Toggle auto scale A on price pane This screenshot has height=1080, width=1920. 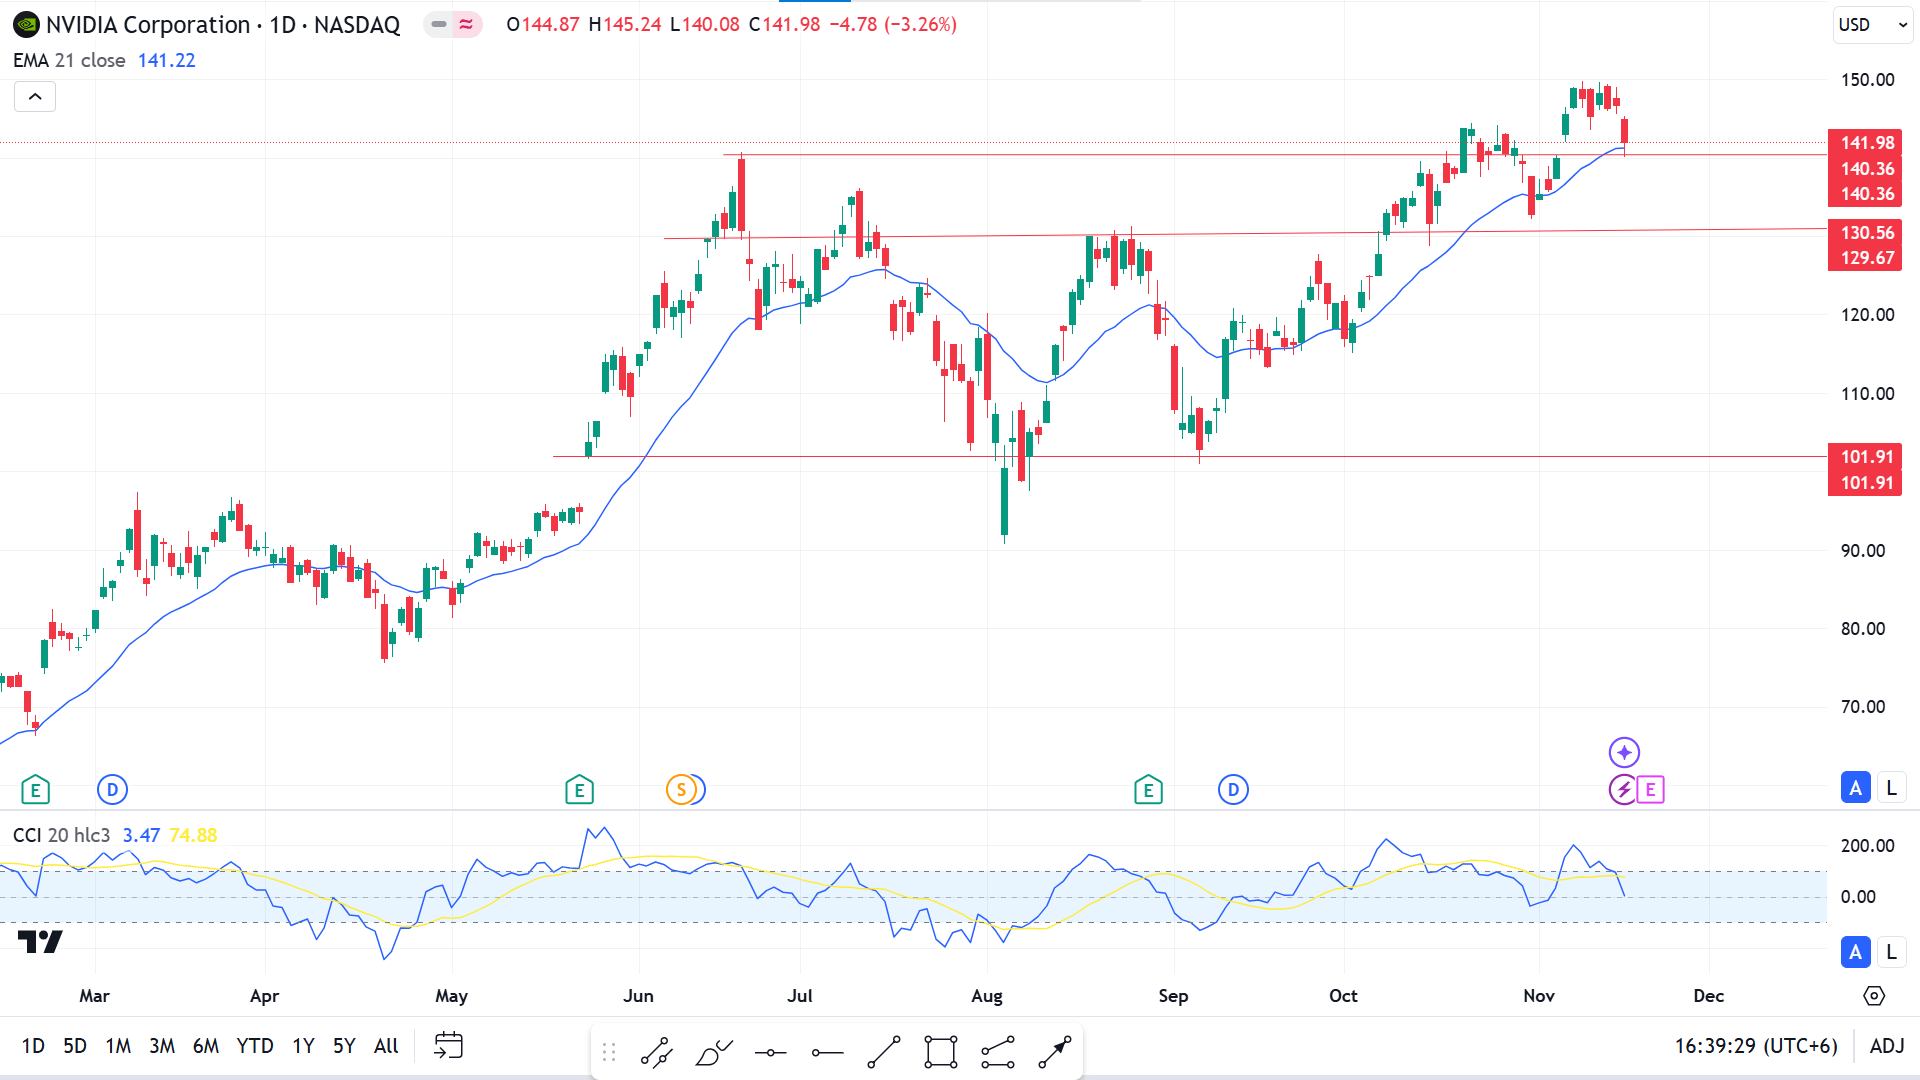point(1856,788)
